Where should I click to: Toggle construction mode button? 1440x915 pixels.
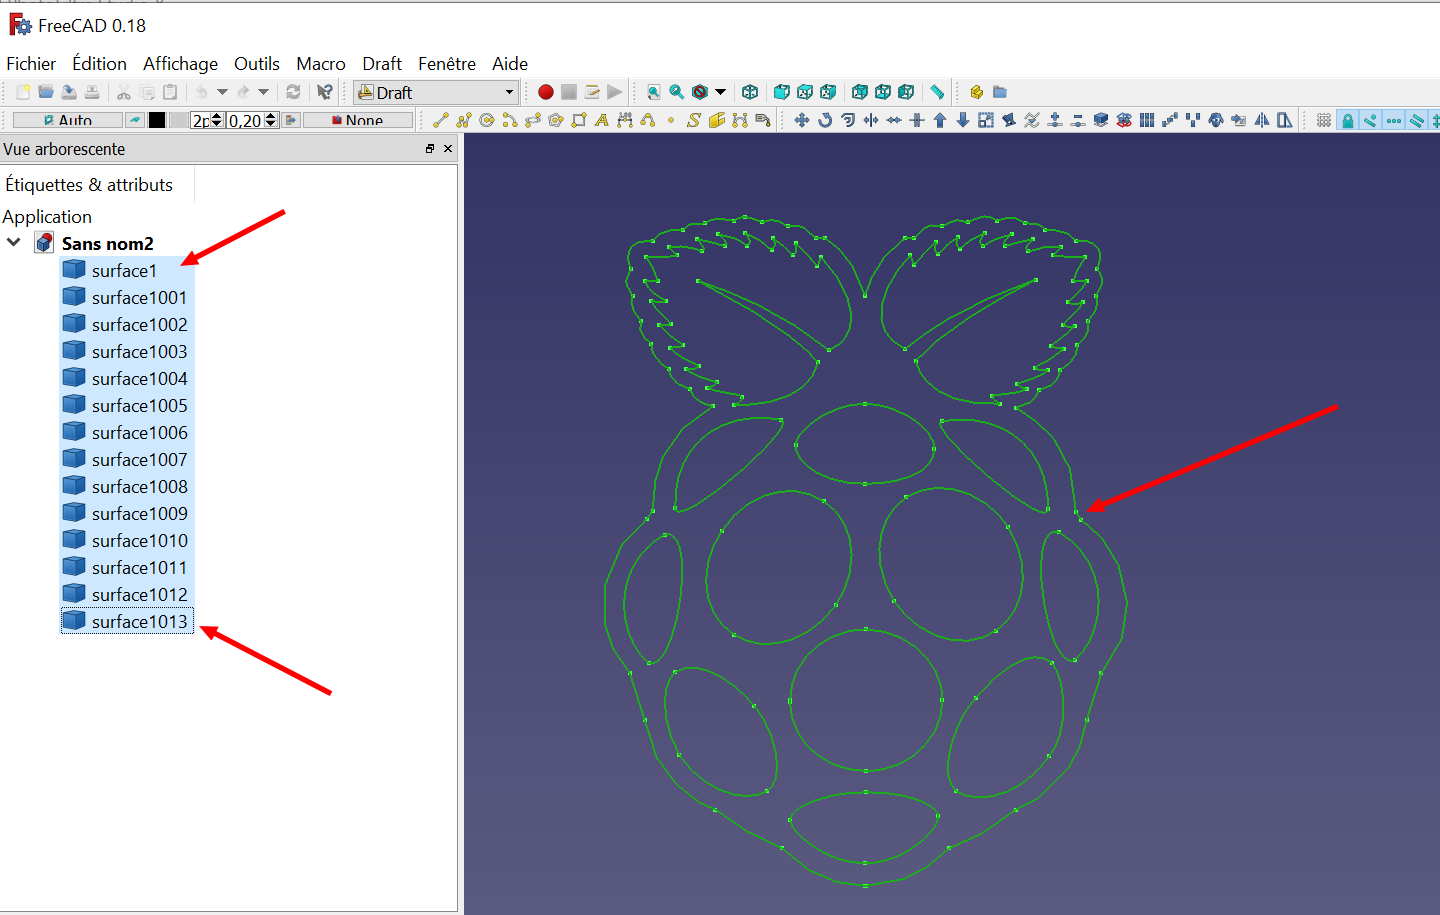tap(134, 120)
